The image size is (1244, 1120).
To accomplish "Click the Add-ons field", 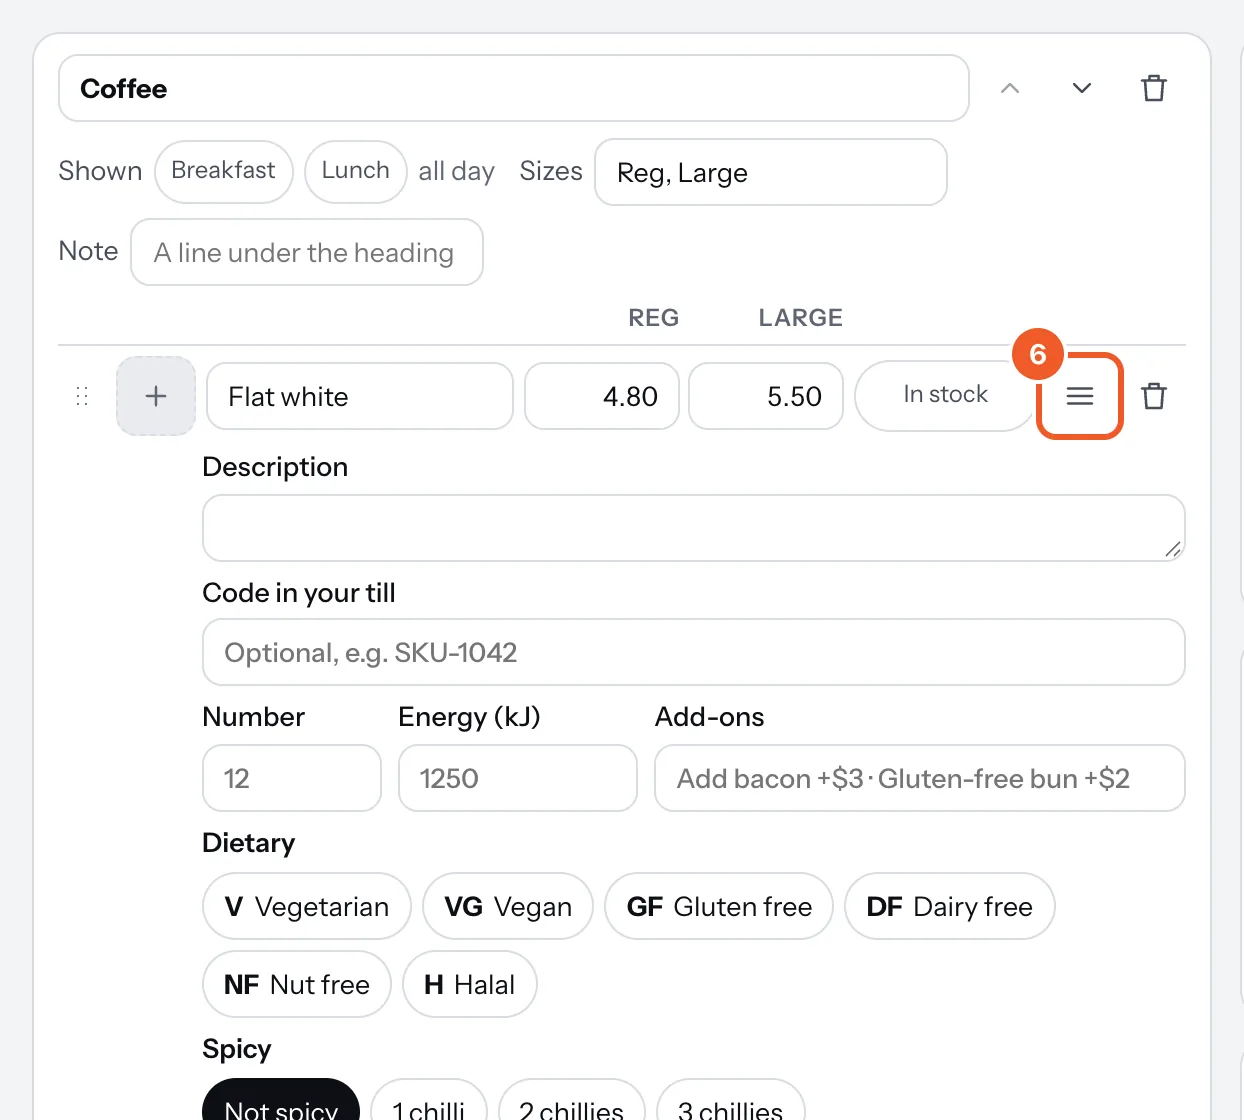I will [x=920, y=778].
